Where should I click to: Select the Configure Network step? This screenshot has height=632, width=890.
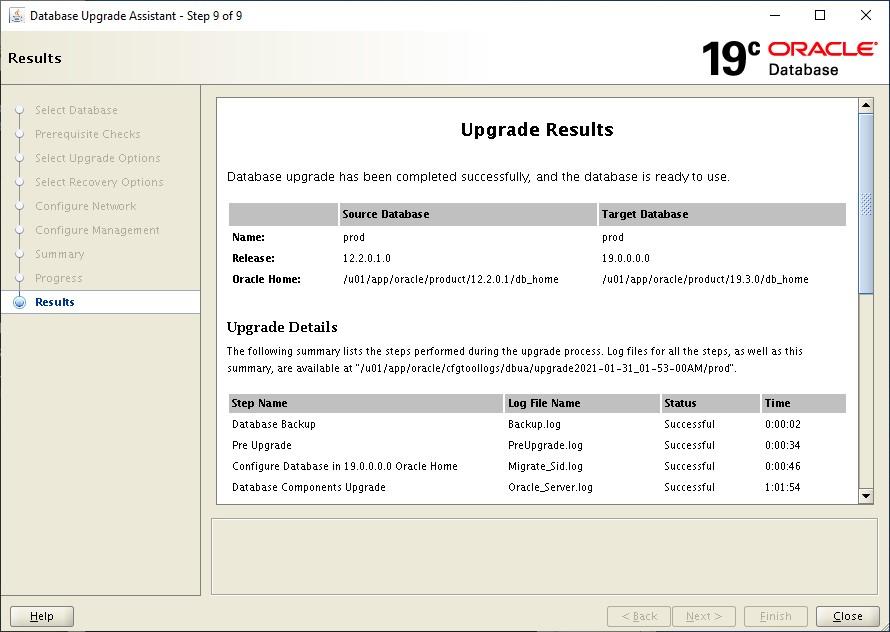point(84,206)
